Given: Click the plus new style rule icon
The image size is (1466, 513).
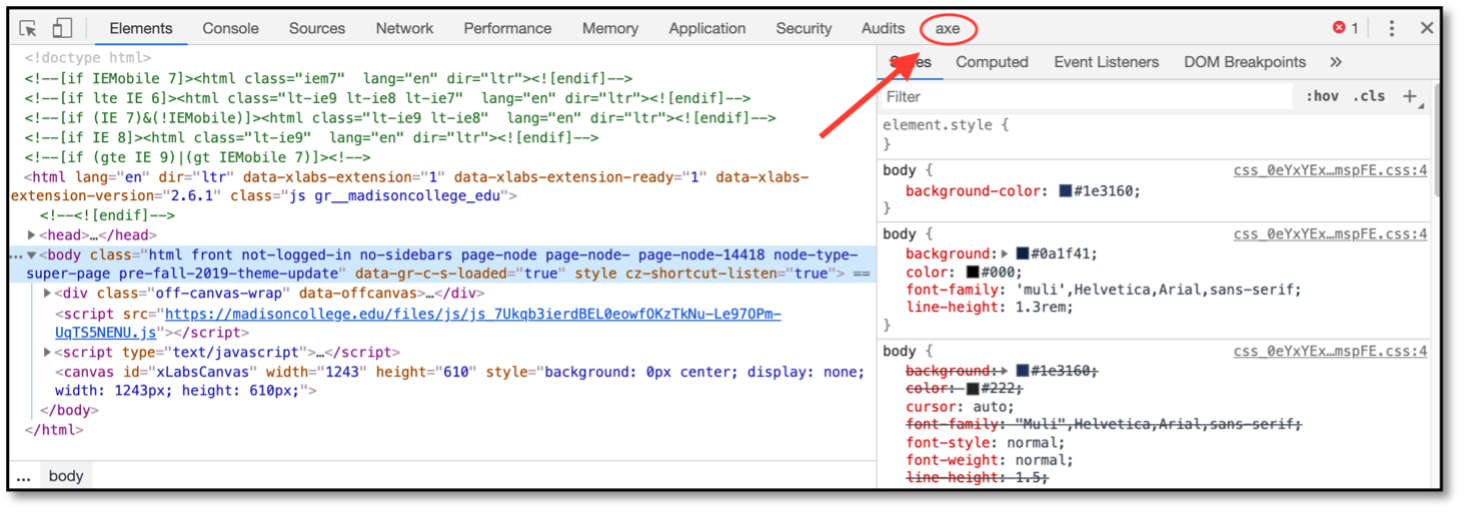Looking at the screenshot, I should [1410, 96].
